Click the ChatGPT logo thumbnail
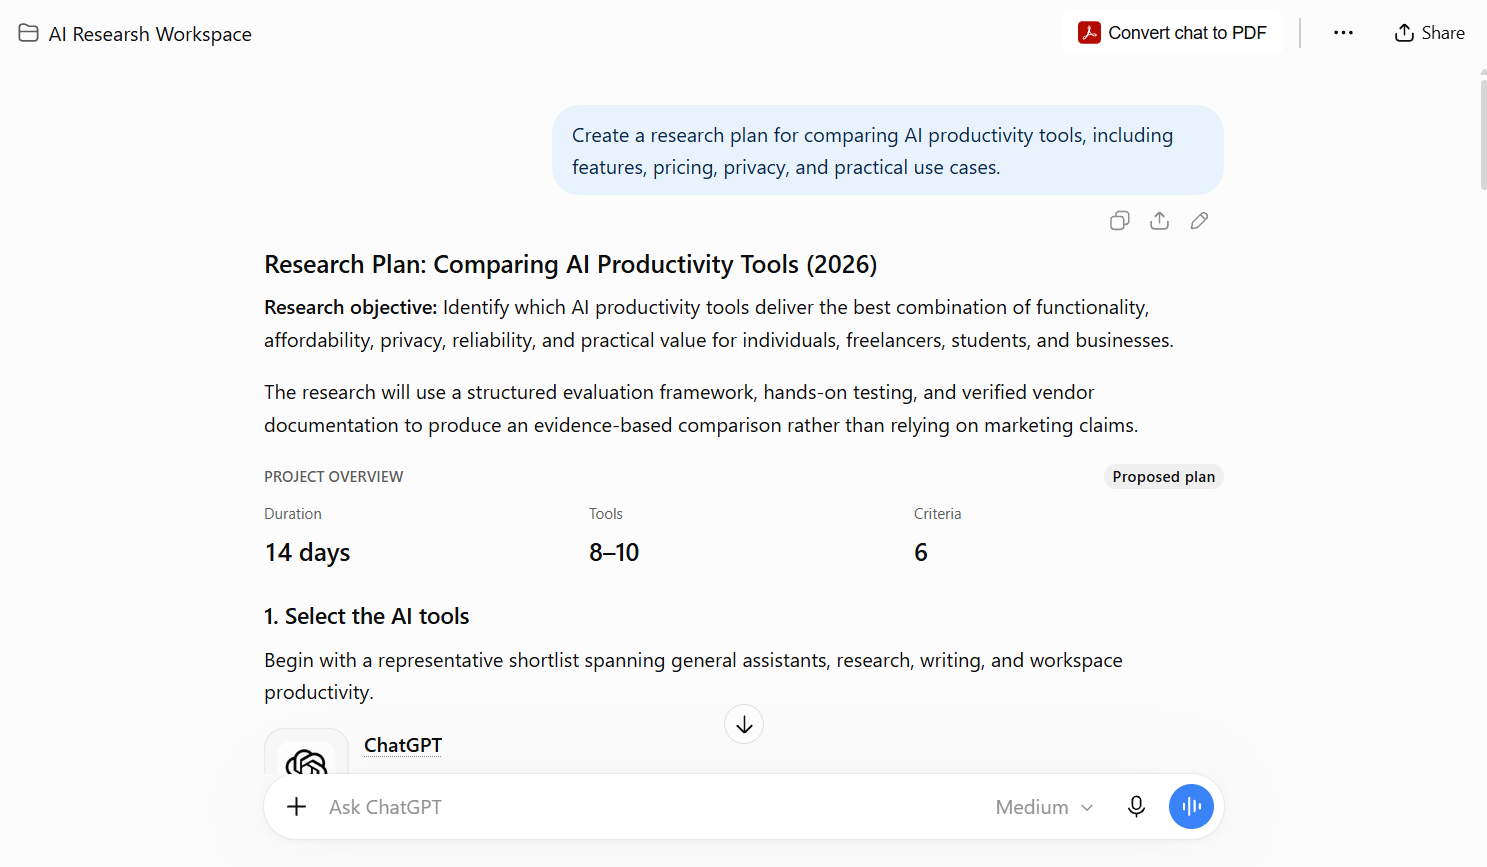Viewport: 1487px width, 867px height. 306,753
